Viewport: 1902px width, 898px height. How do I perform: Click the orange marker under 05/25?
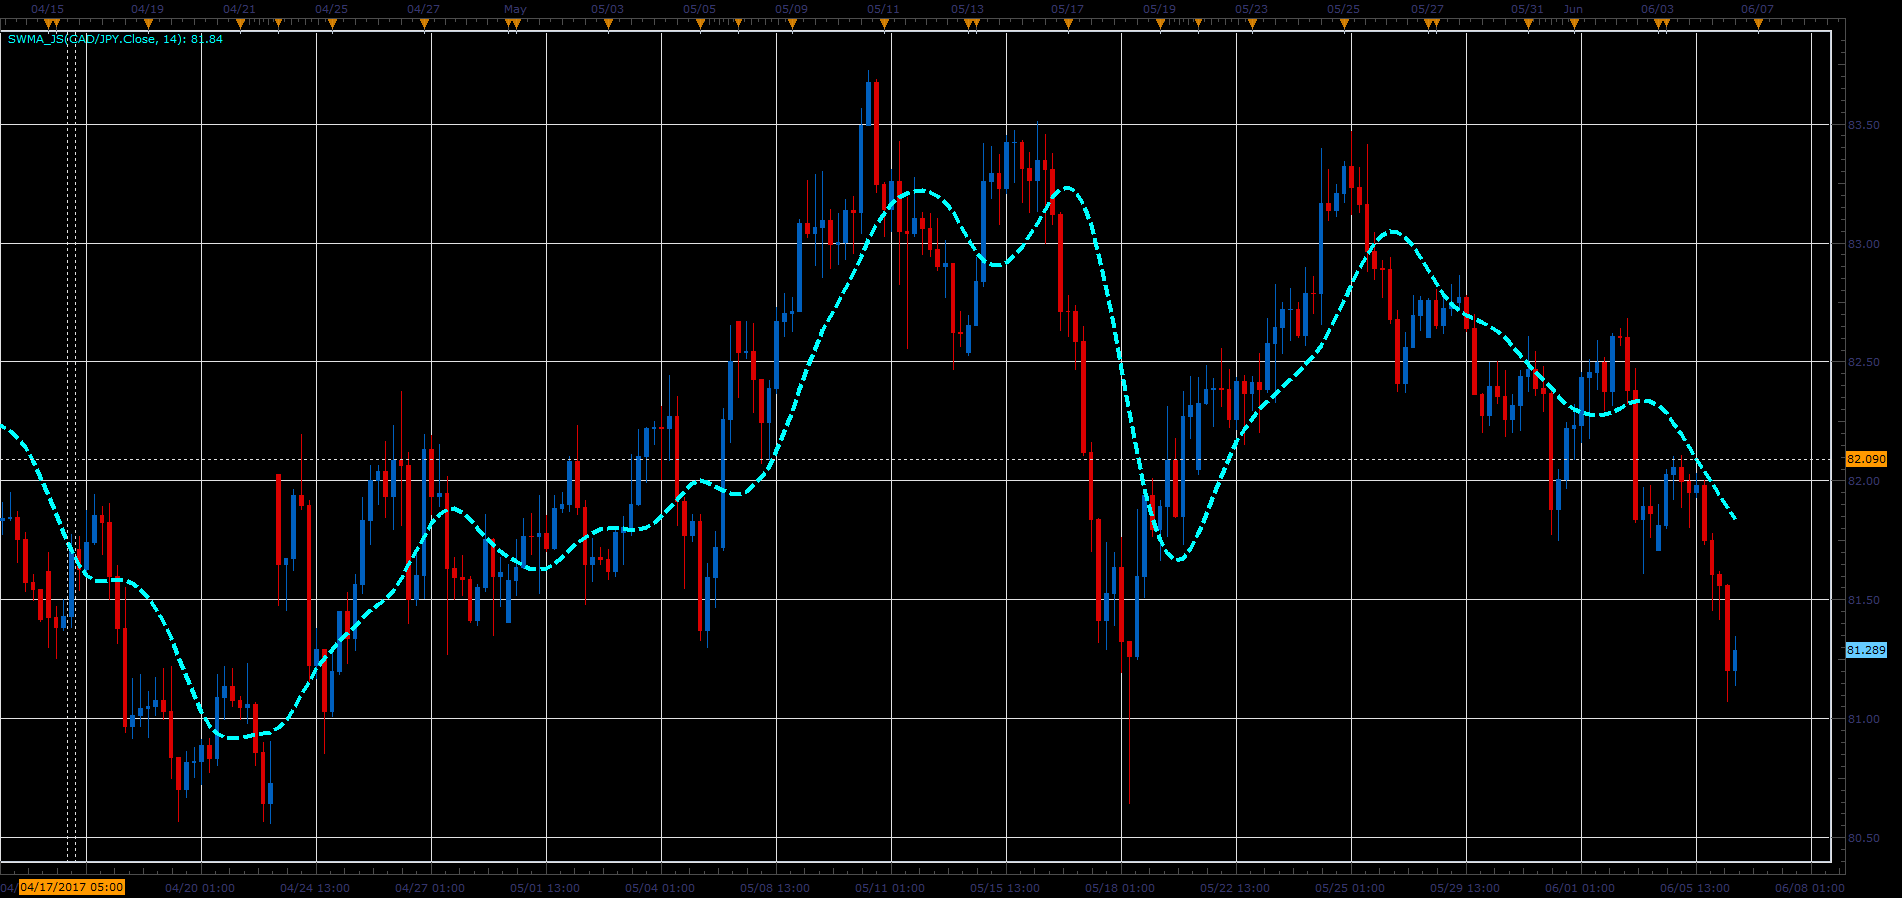[1344, 24]
